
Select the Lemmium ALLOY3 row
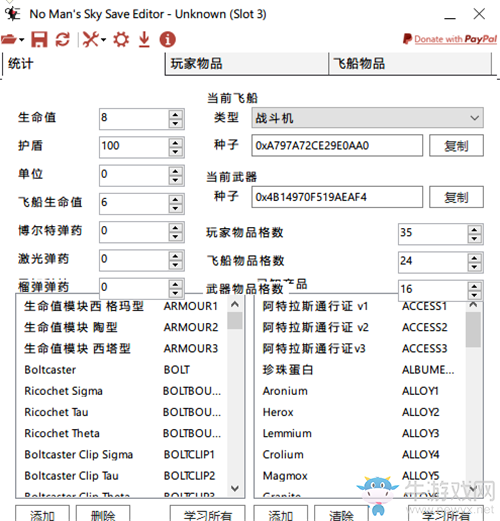coord(360,433)
